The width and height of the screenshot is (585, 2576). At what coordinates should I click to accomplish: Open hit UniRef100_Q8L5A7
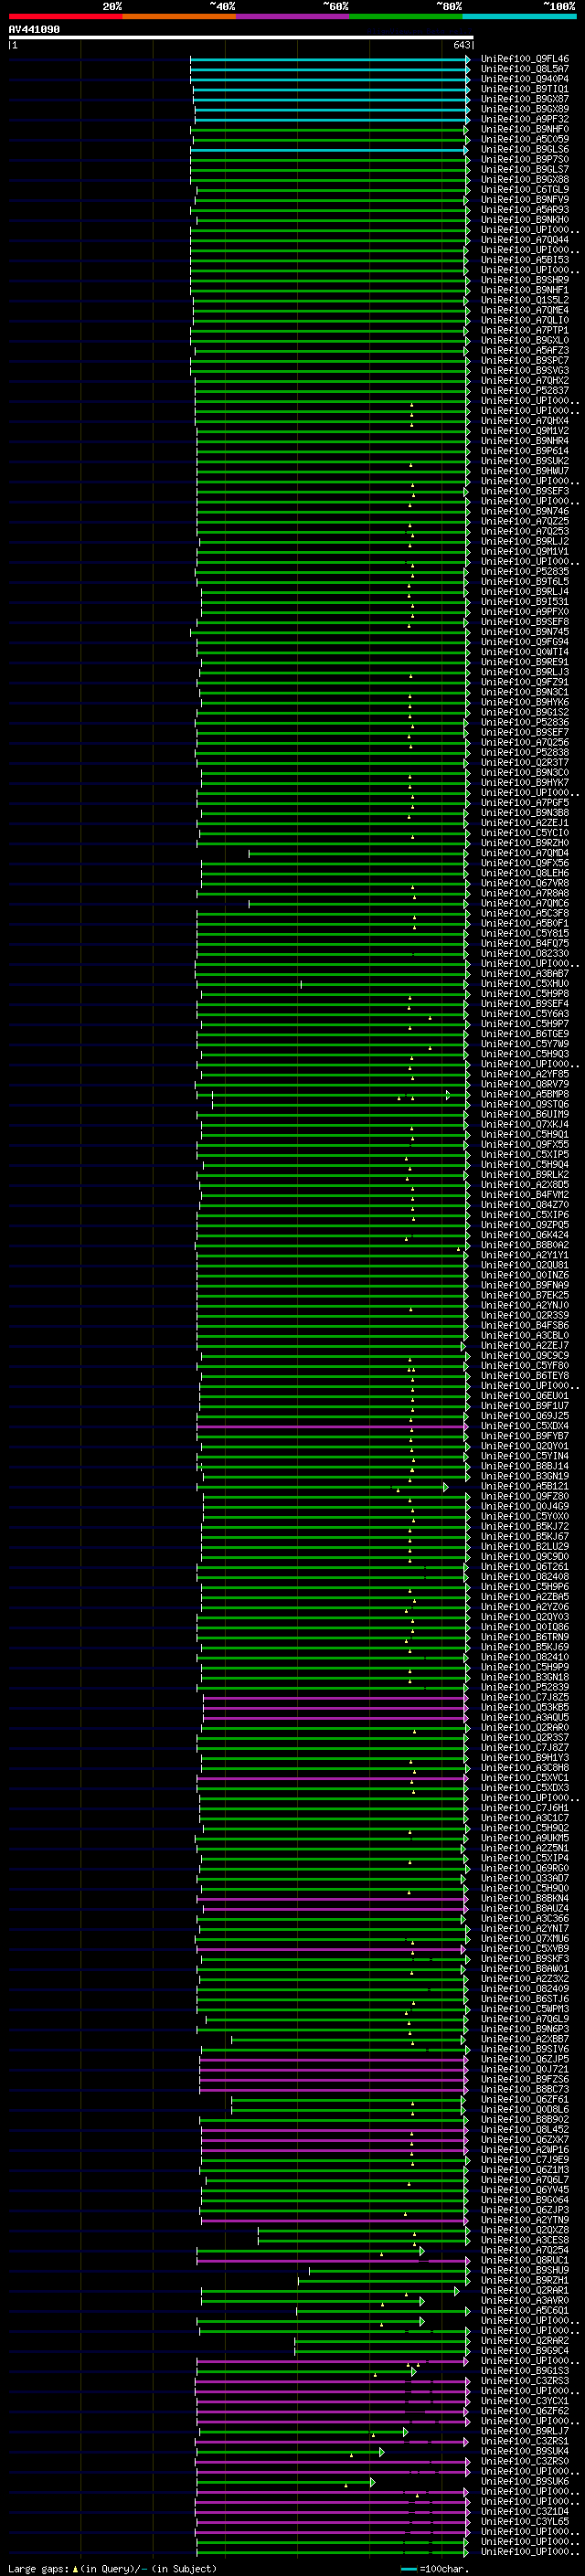pyautogui.click(x=525, y=69)
